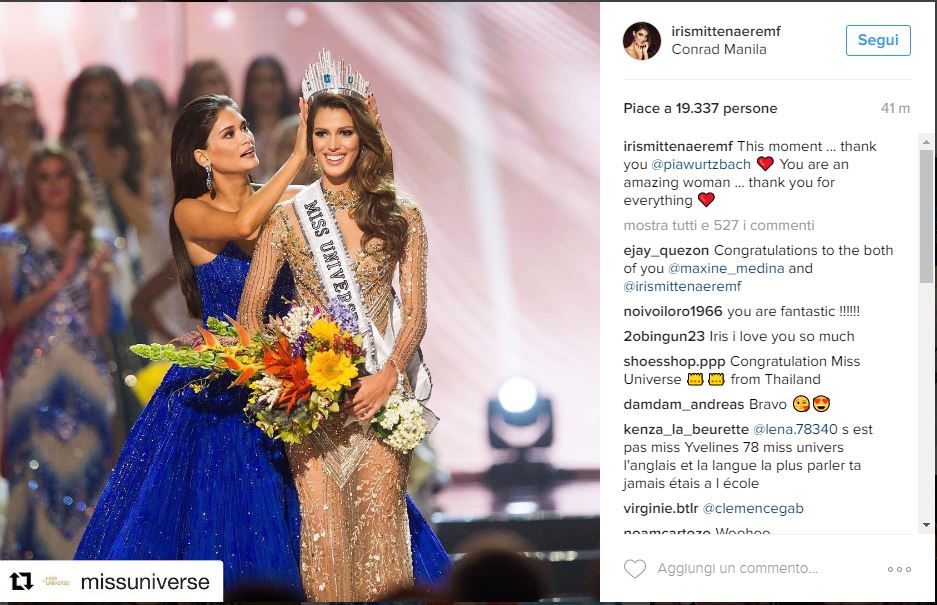
Task: Open the Piace a 19.337 persone likes
Action: [700, 108]
